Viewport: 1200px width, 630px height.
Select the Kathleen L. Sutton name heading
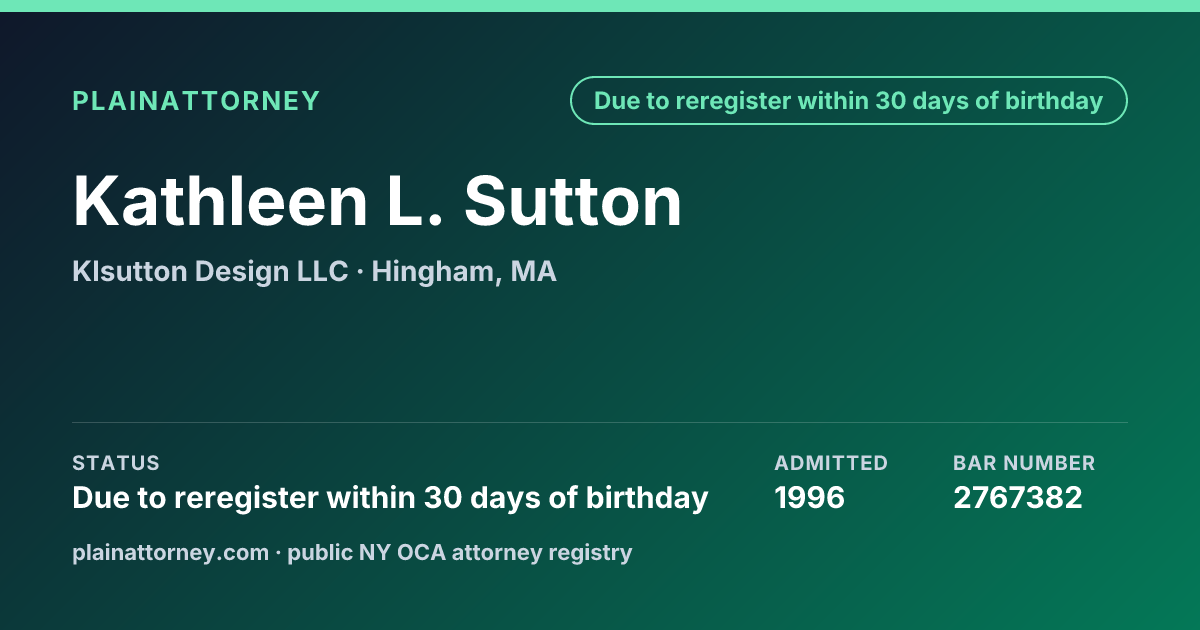[378, 201]
